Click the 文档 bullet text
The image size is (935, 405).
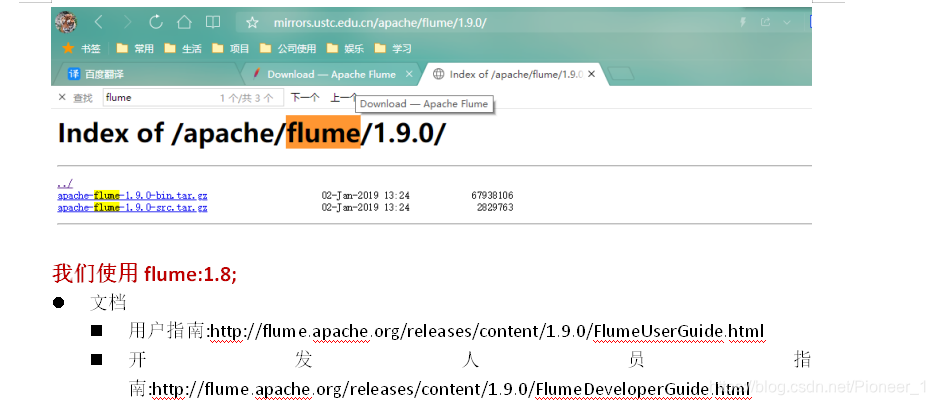coord(108,302)
